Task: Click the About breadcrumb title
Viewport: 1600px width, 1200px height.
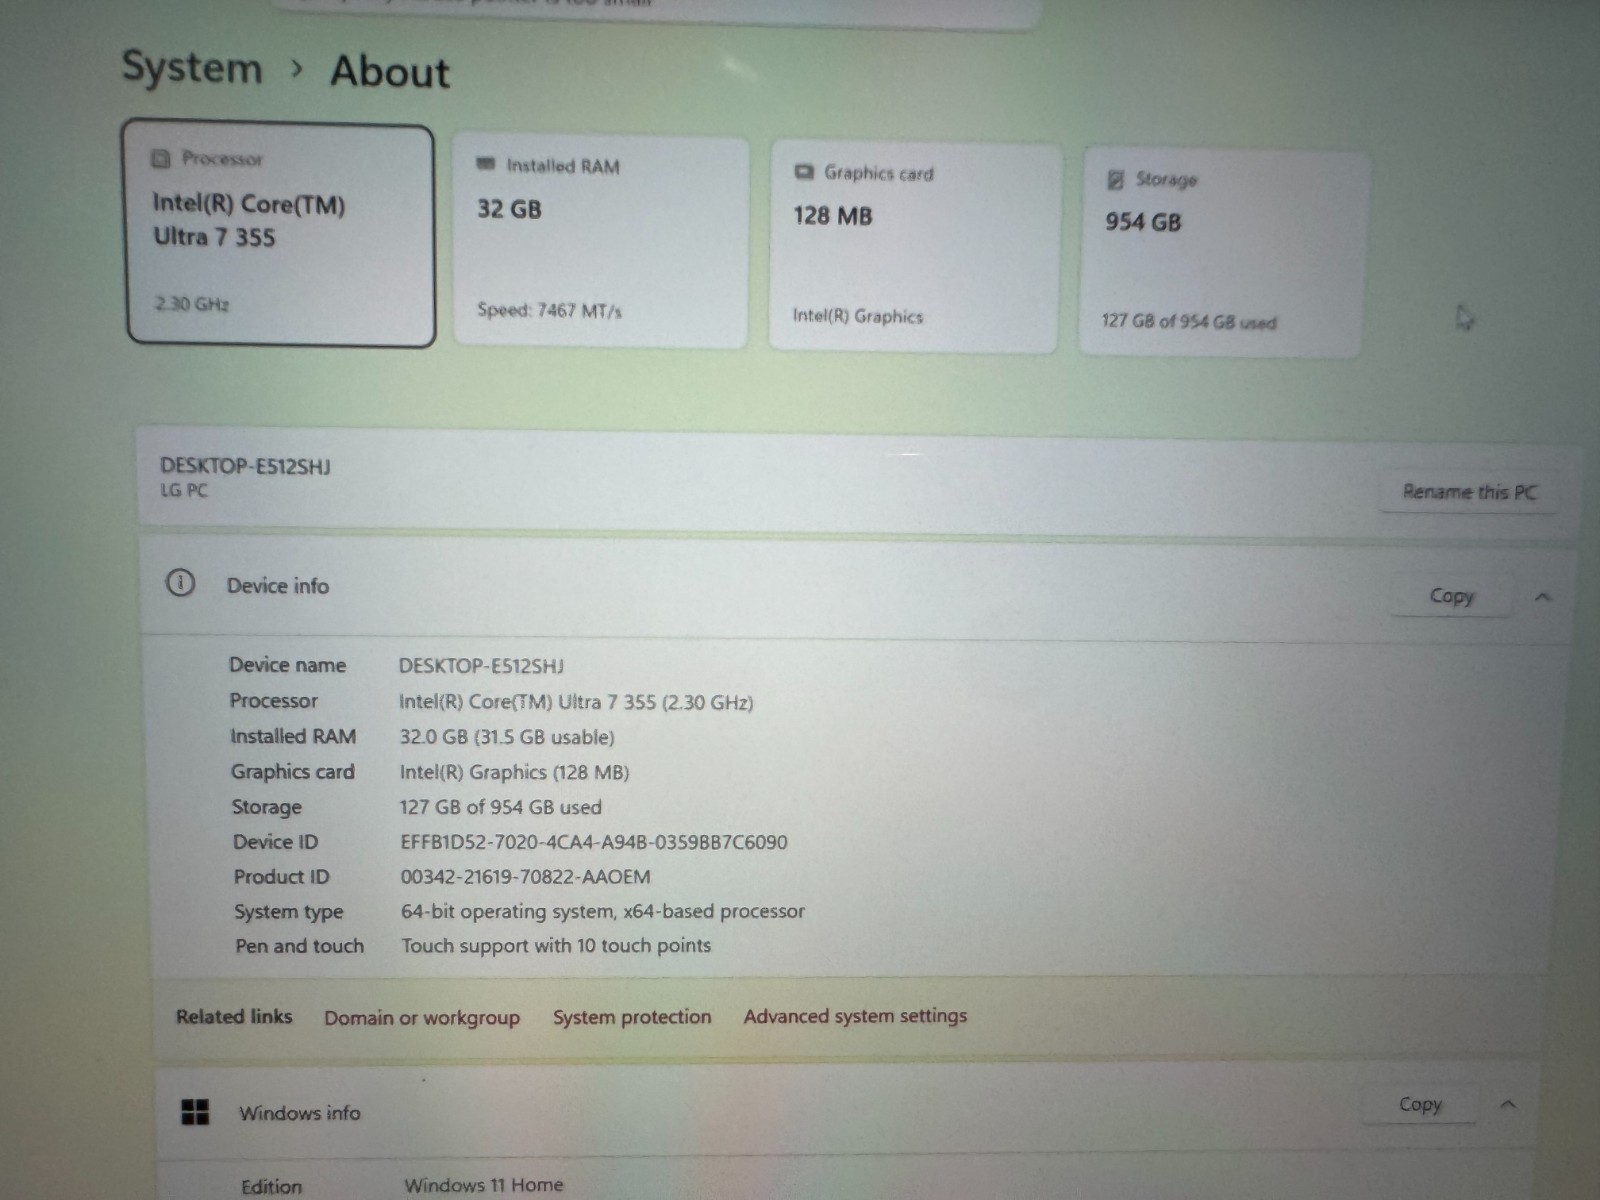Action: pos(390,71)
